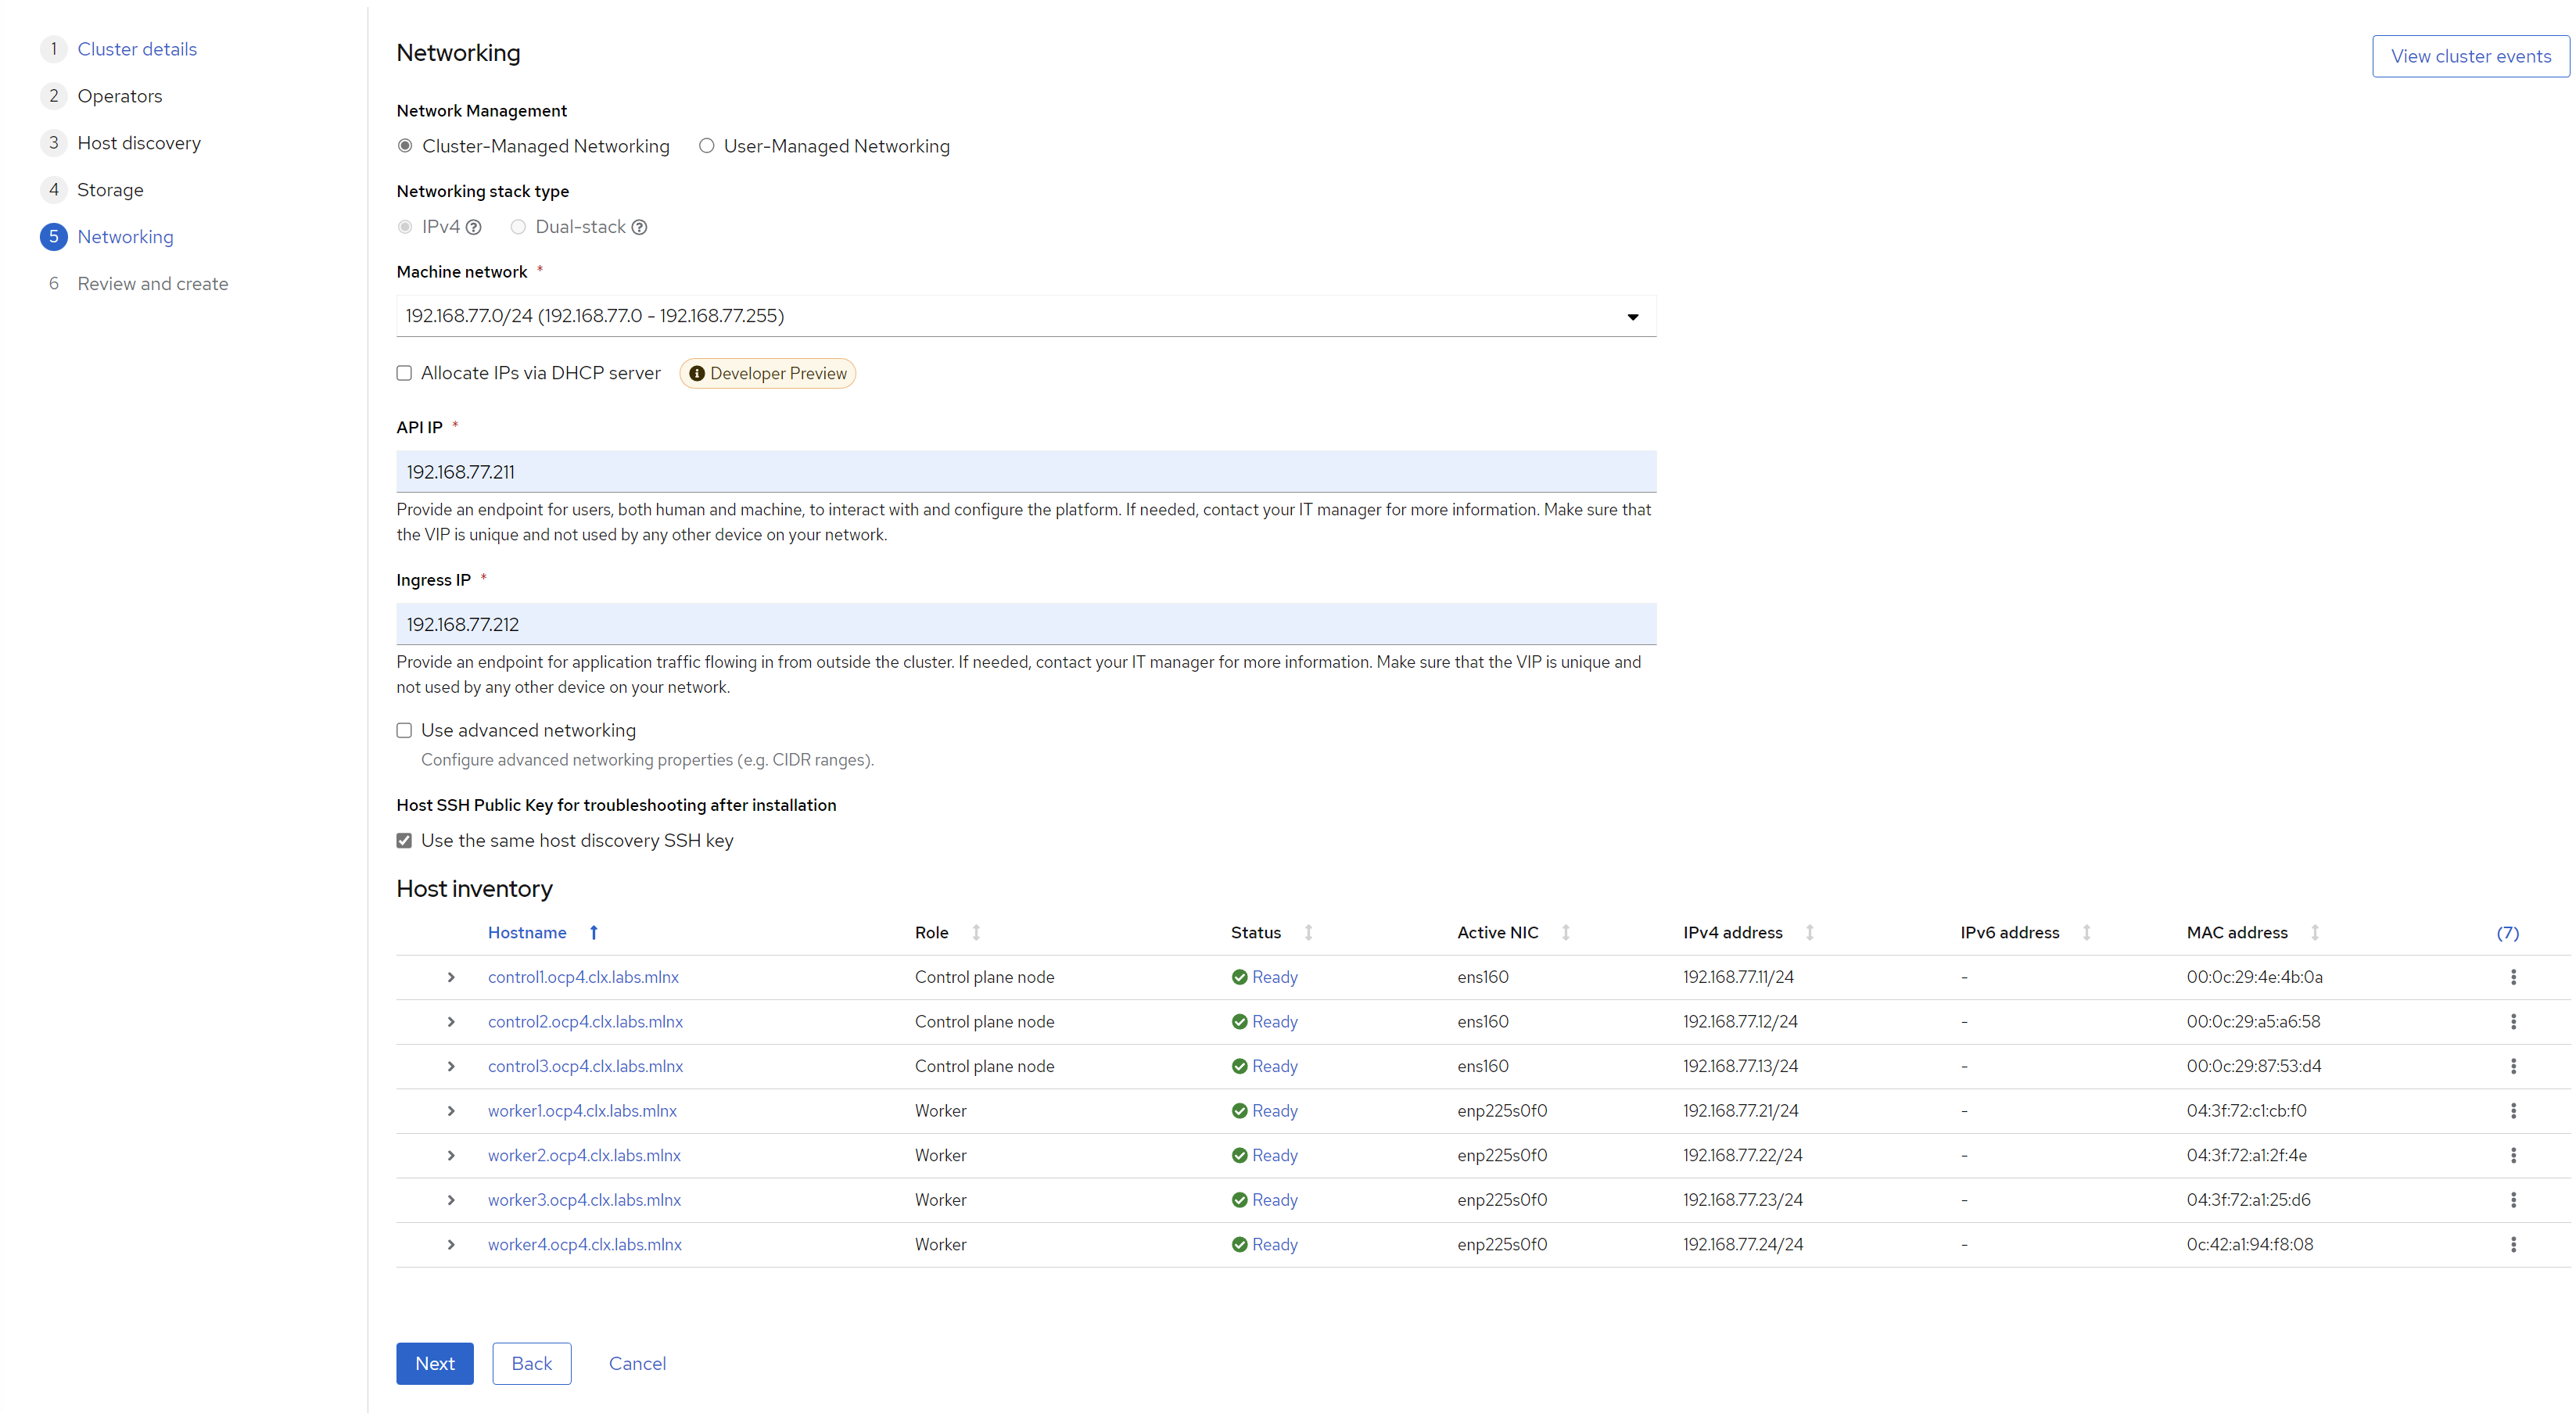The height and width of the screenshot is (1413, 2576).
Task: Sort host inventory by IPv6 address
Action: 2086,932
